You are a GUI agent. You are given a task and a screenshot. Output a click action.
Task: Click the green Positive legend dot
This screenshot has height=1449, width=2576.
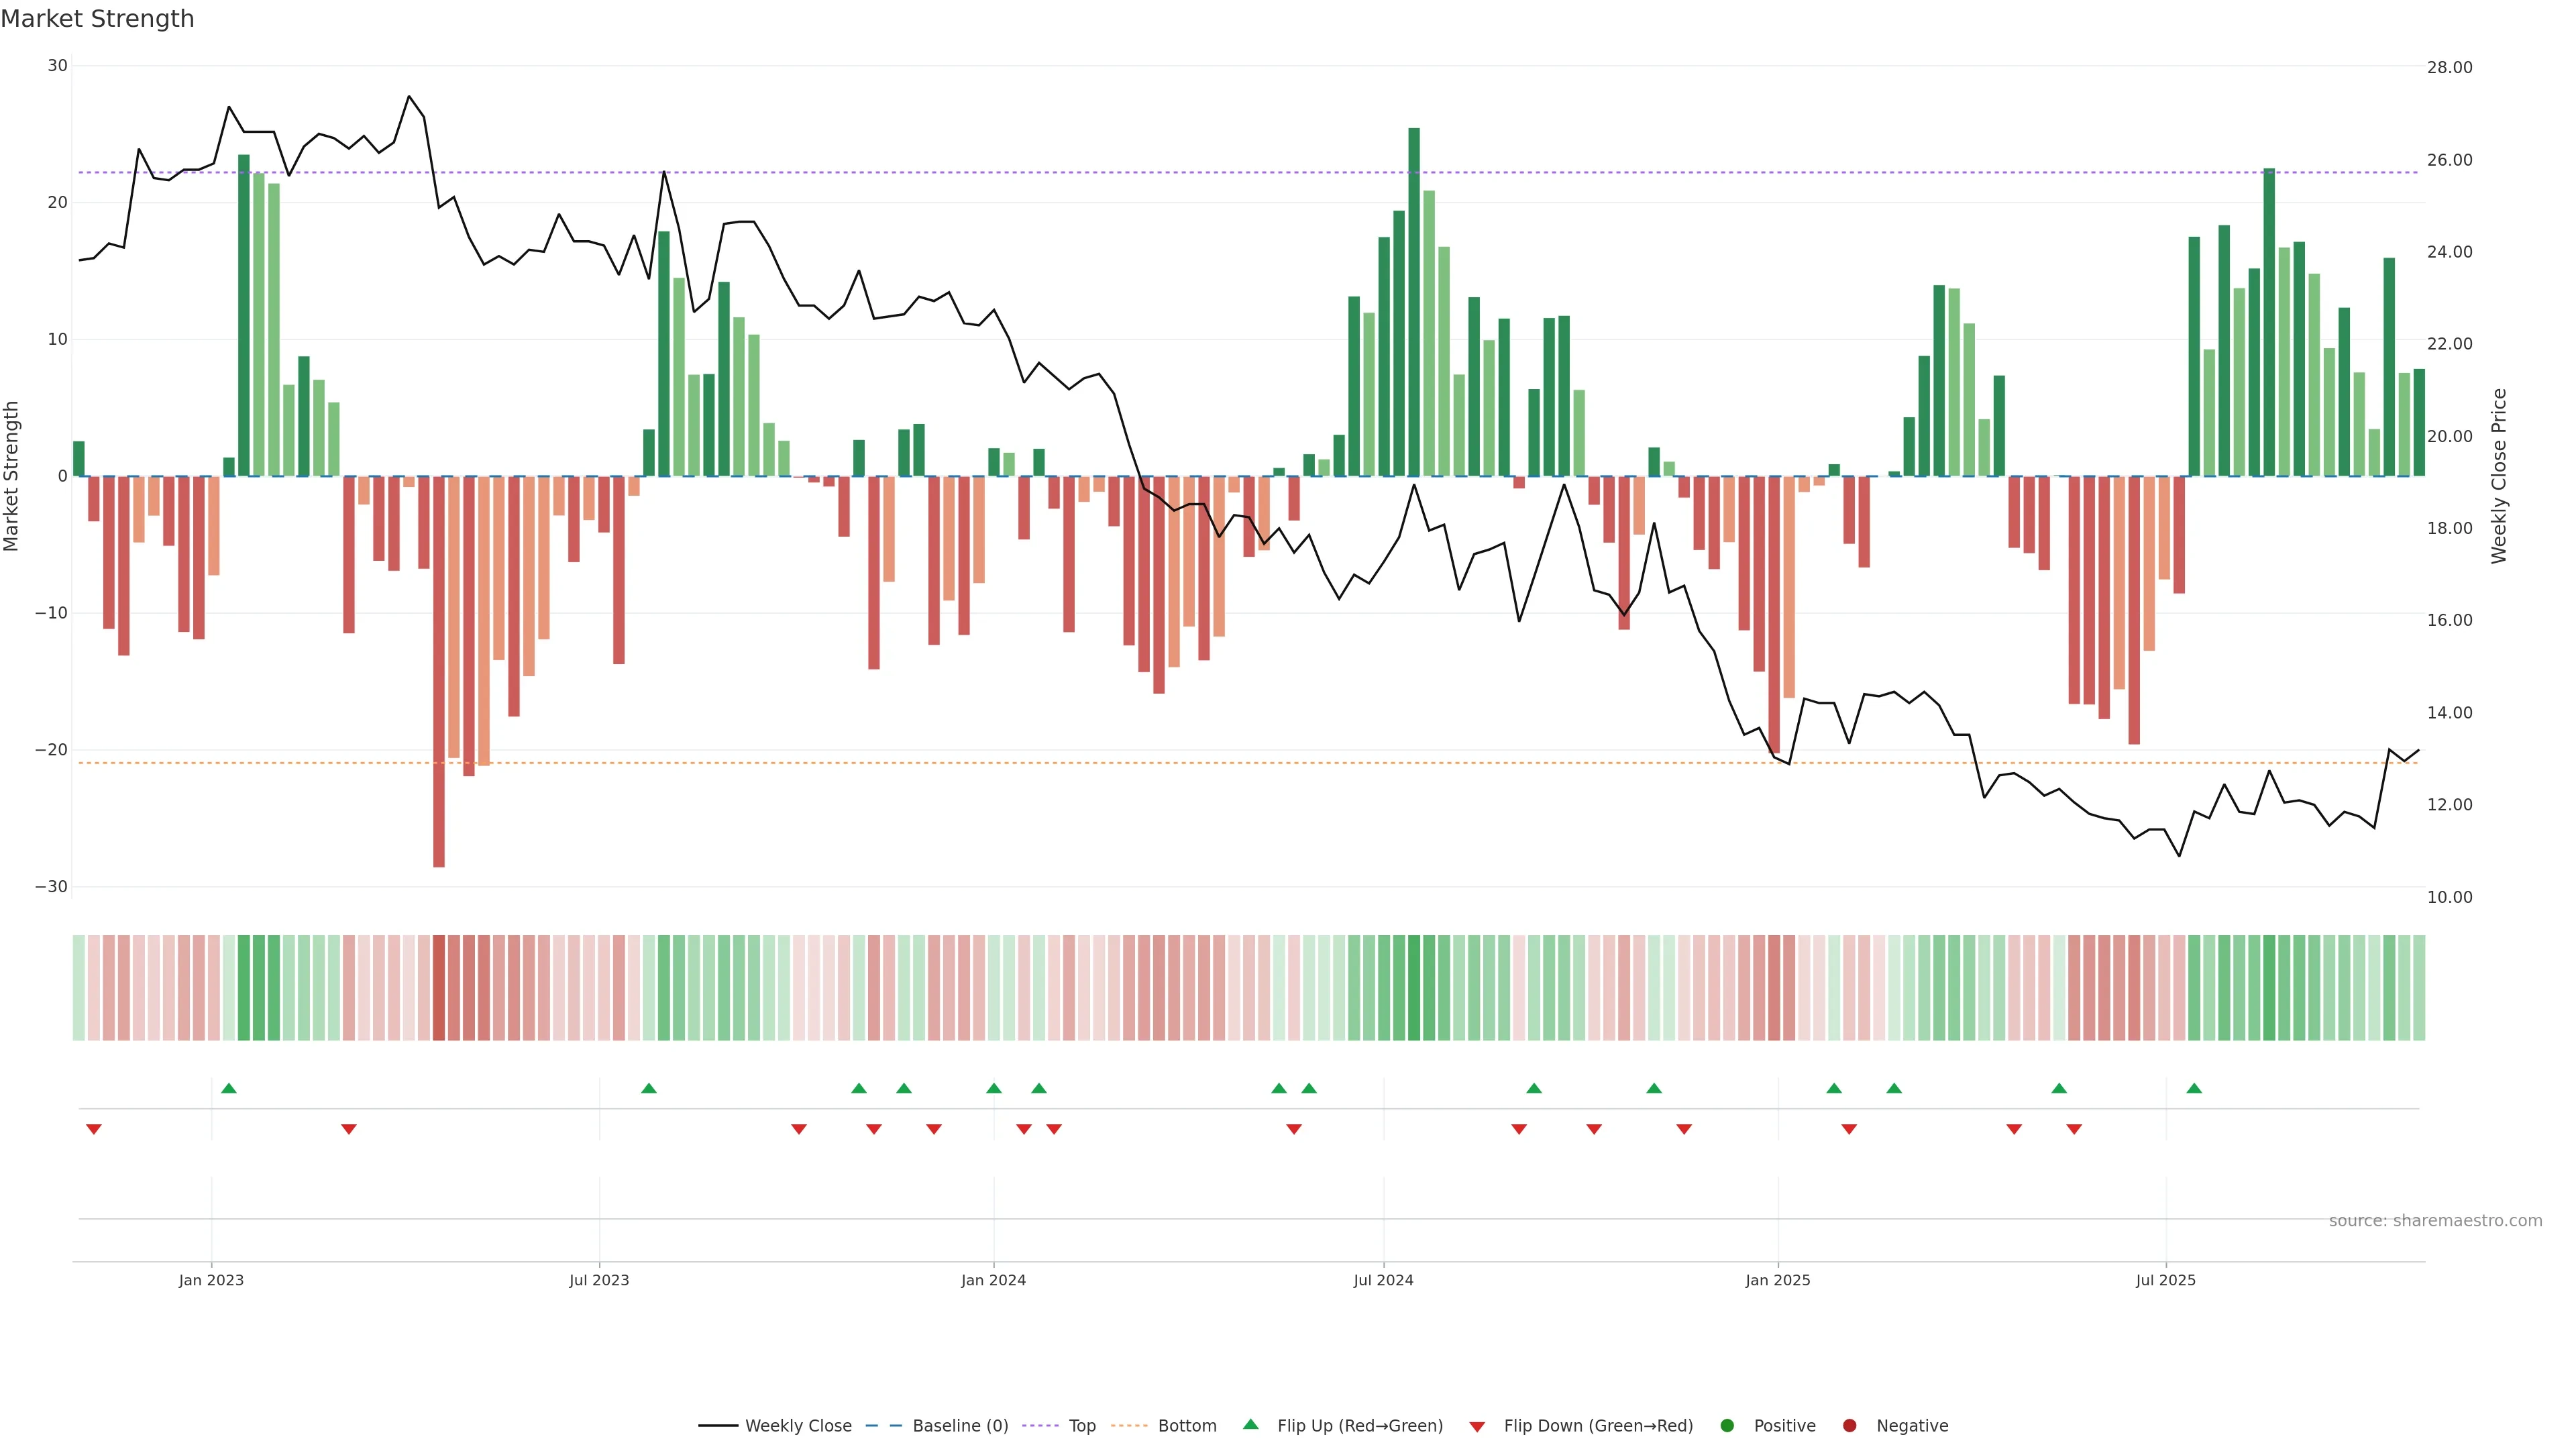[x=1727, y=1426]
